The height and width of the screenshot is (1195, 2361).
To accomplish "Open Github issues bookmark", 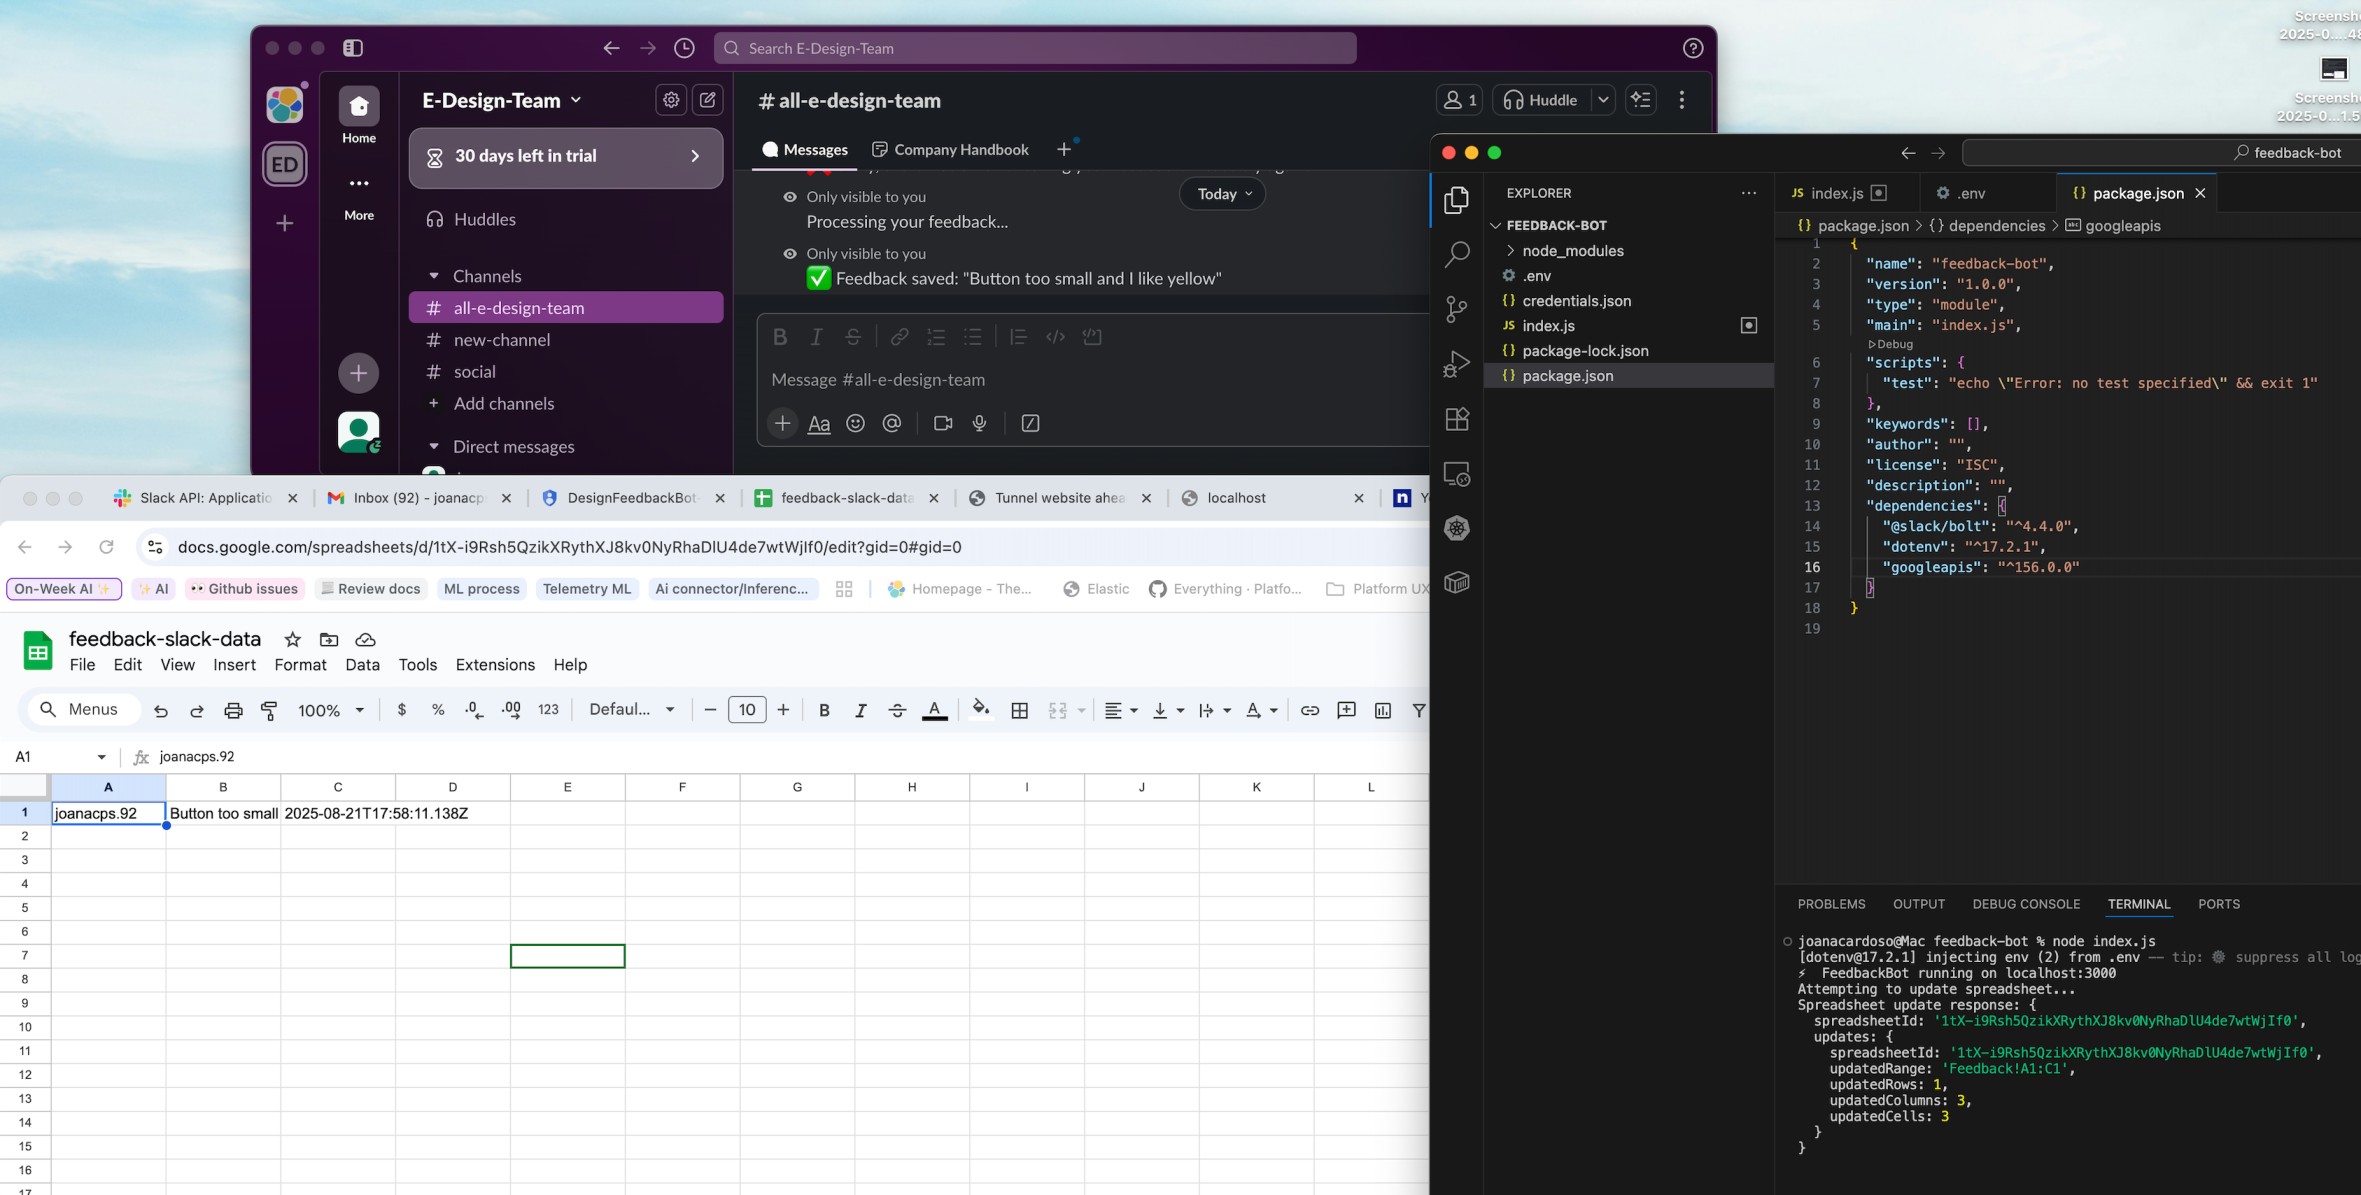I will [244, 589].
